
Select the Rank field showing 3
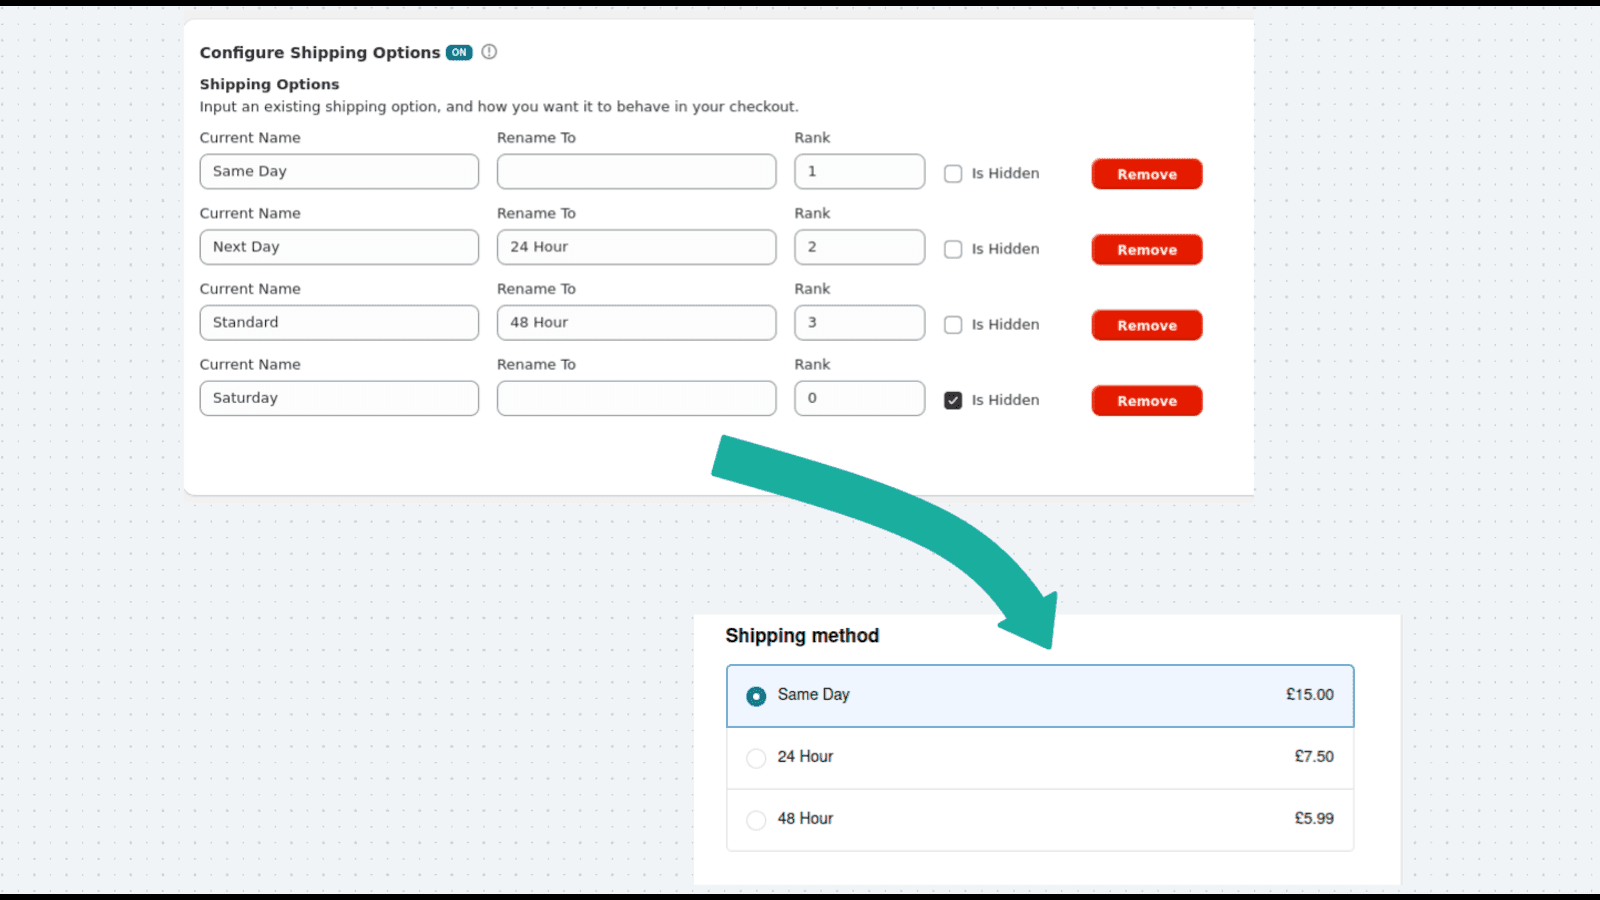pos(859,322)
